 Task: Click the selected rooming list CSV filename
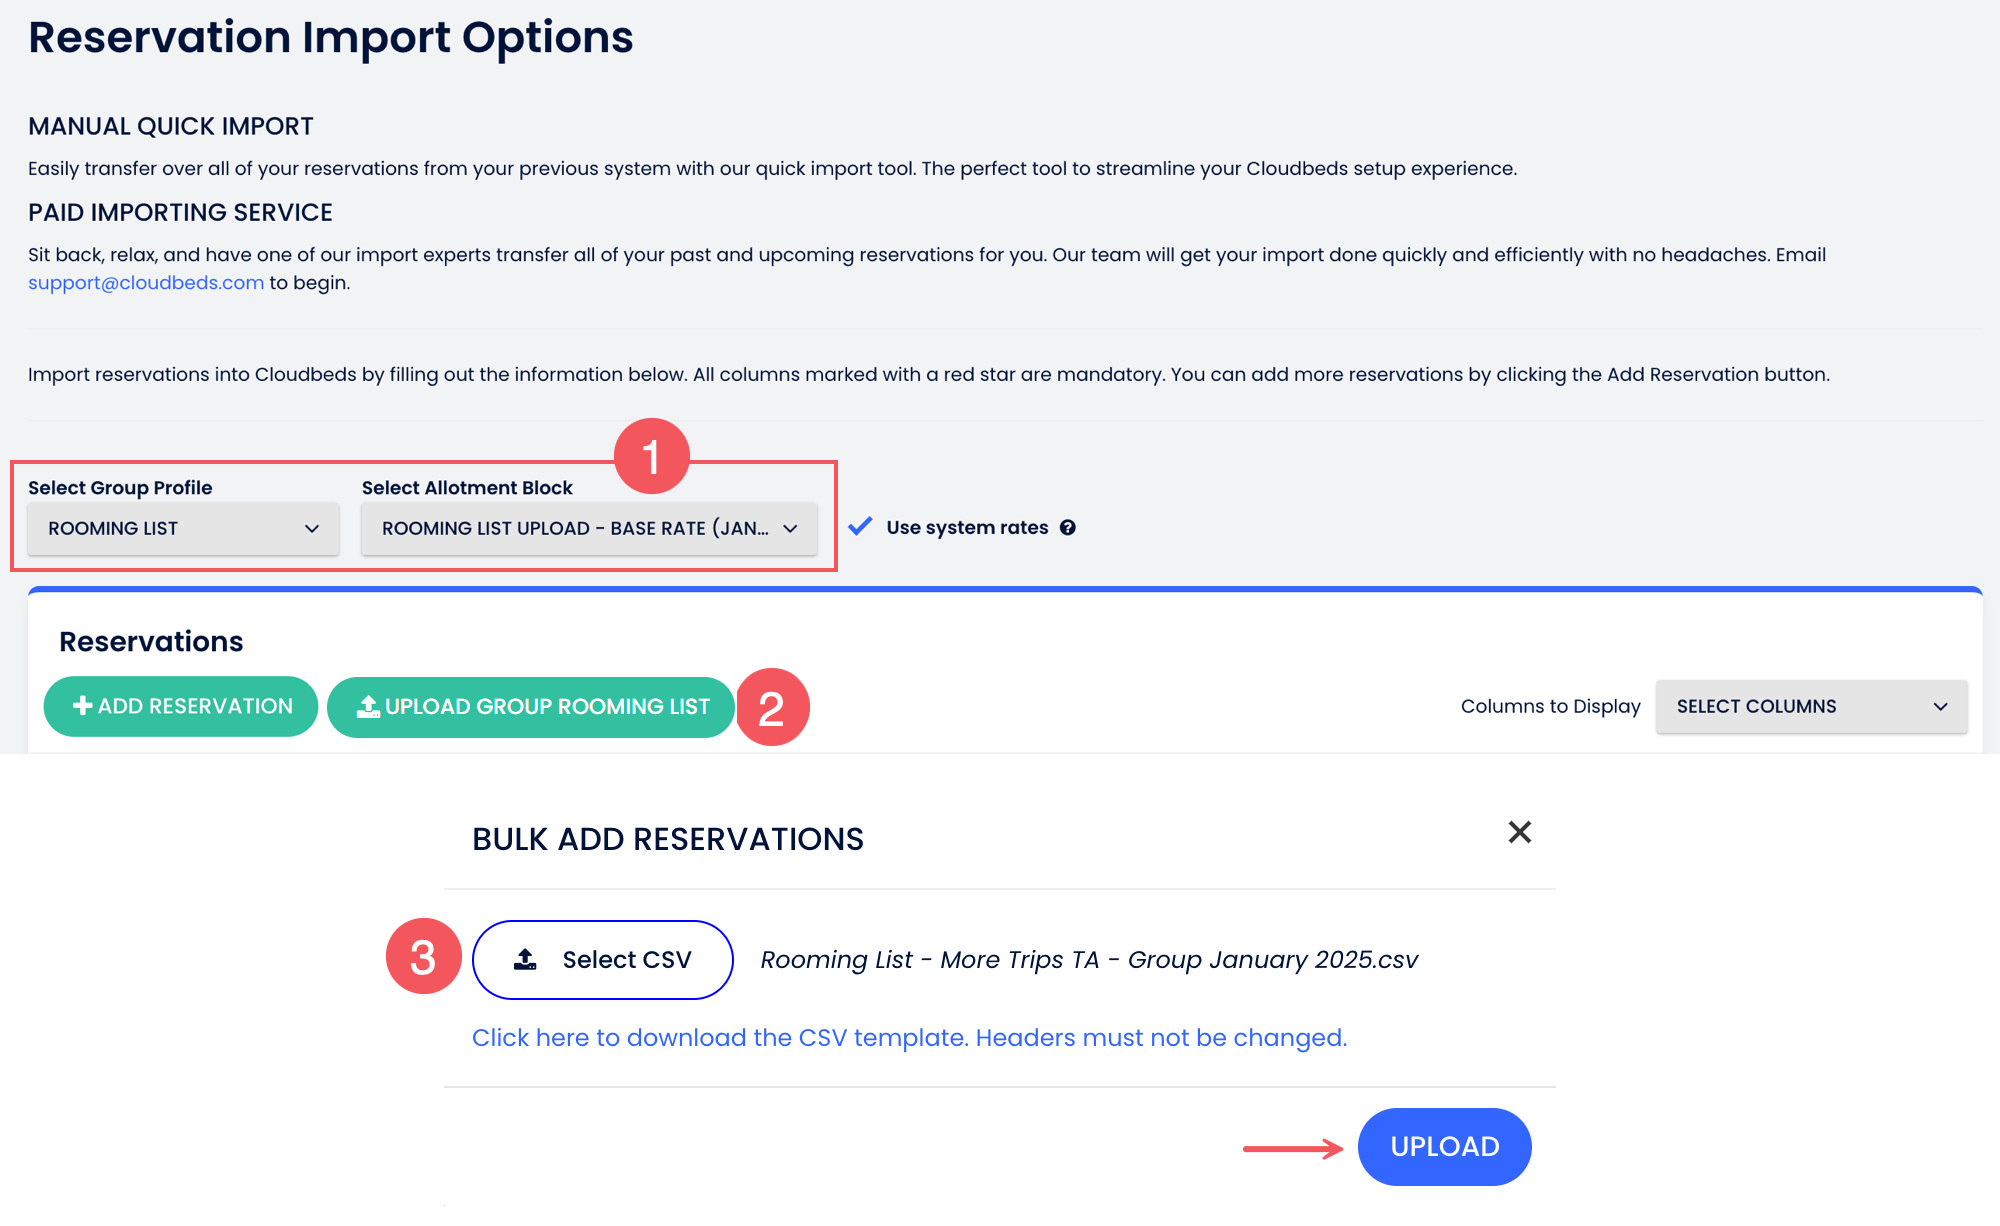coord(1089,960)
